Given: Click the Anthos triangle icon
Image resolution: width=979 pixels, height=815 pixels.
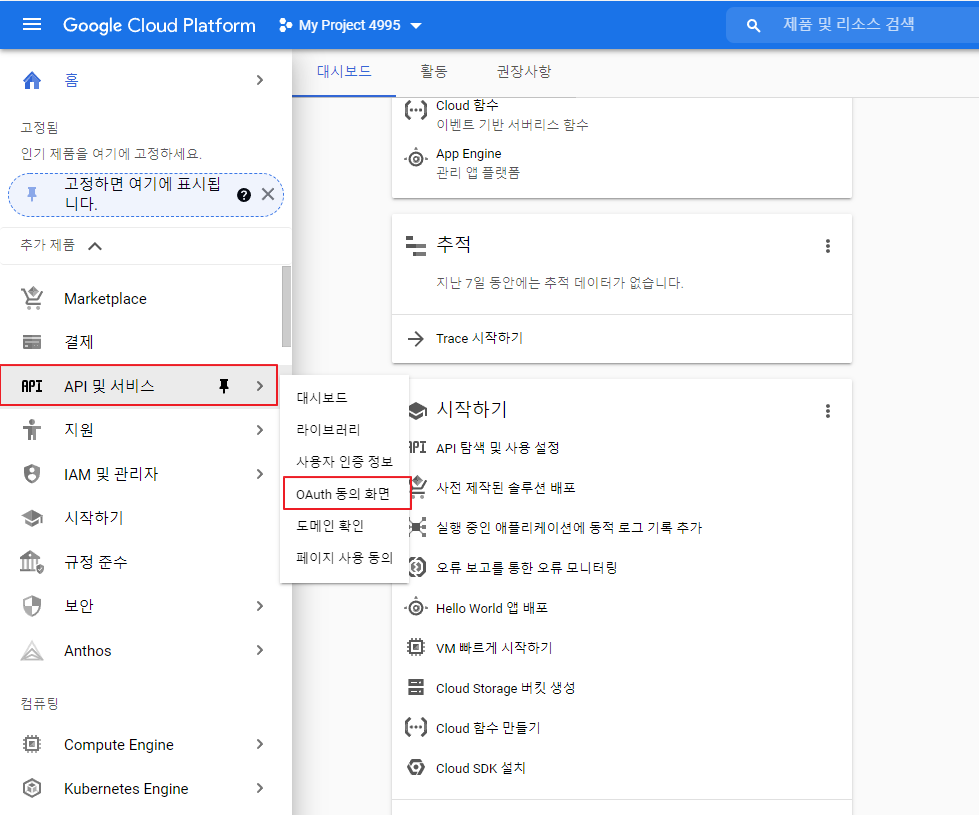Looking at the screenshot, I should [x=32, y=650].
